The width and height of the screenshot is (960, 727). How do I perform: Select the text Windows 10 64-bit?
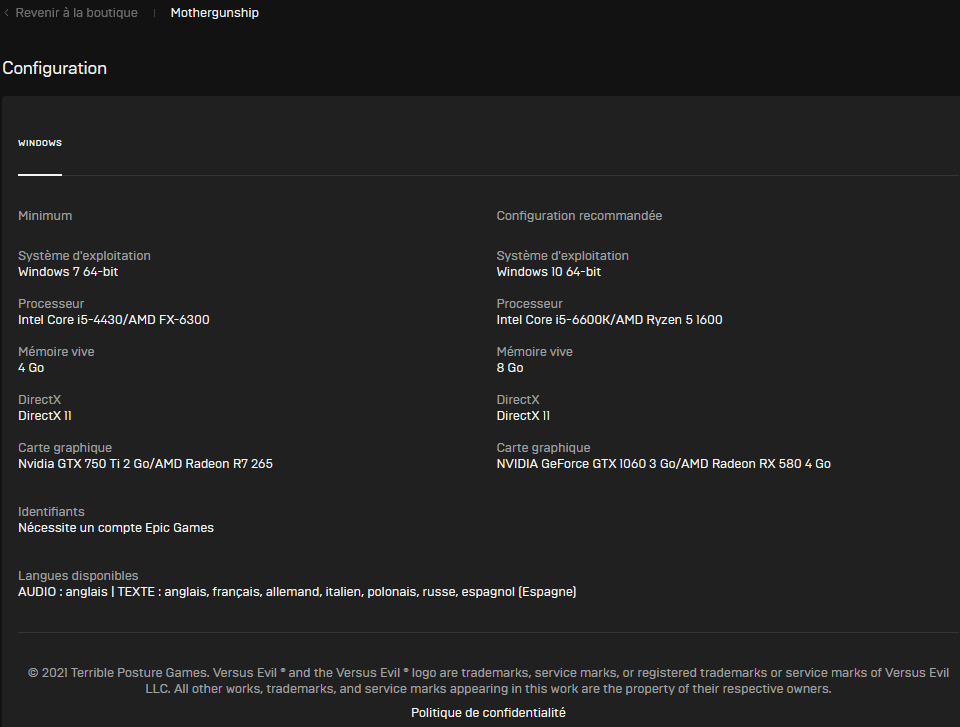(x=549, y=272)
